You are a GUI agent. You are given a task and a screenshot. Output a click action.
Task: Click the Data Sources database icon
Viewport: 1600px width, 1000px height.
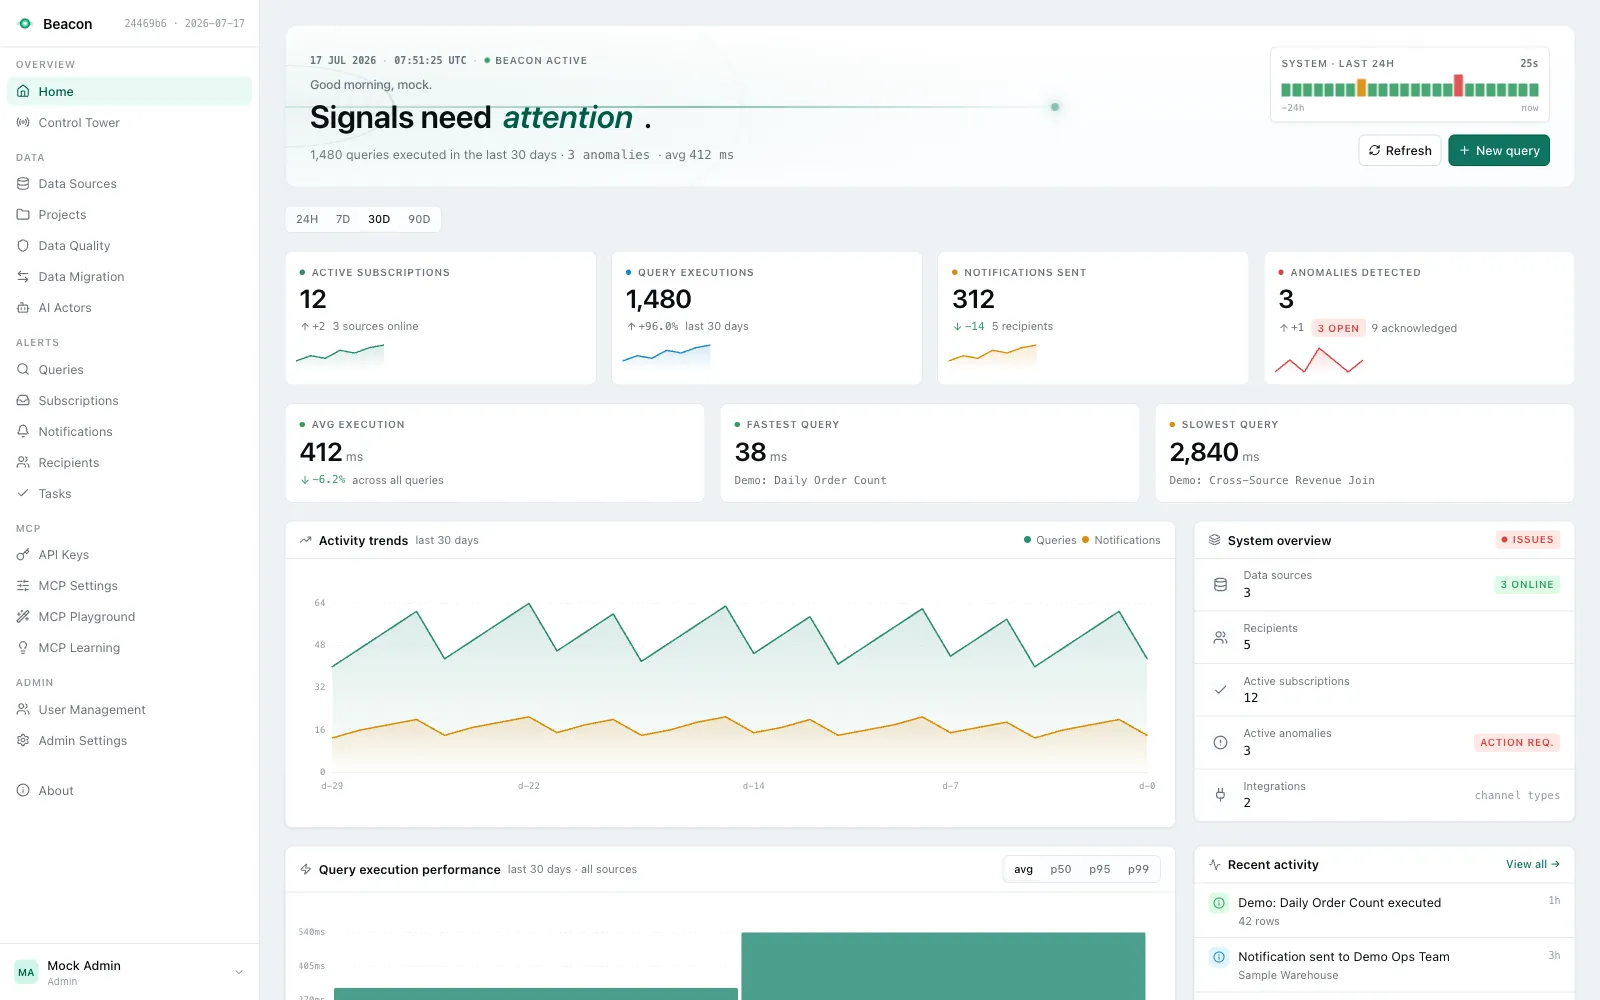pyautogui.click(x=23, y=183)
